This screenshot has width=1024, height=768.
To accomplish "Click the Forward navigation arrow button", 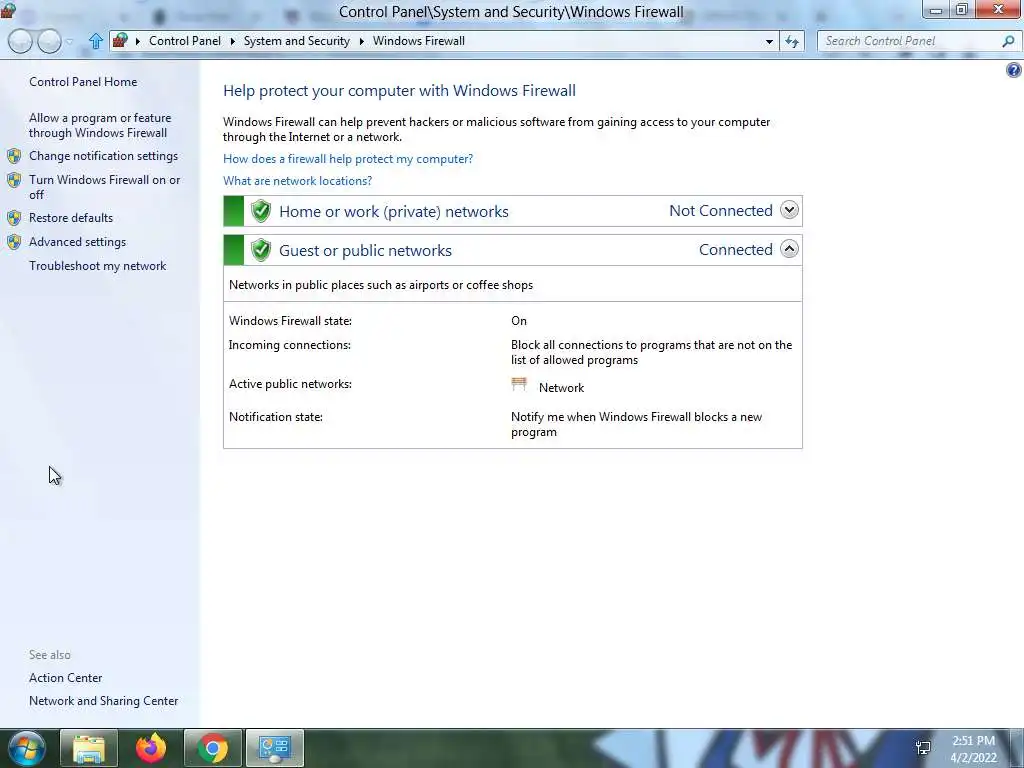I will (x=50, y=41).
